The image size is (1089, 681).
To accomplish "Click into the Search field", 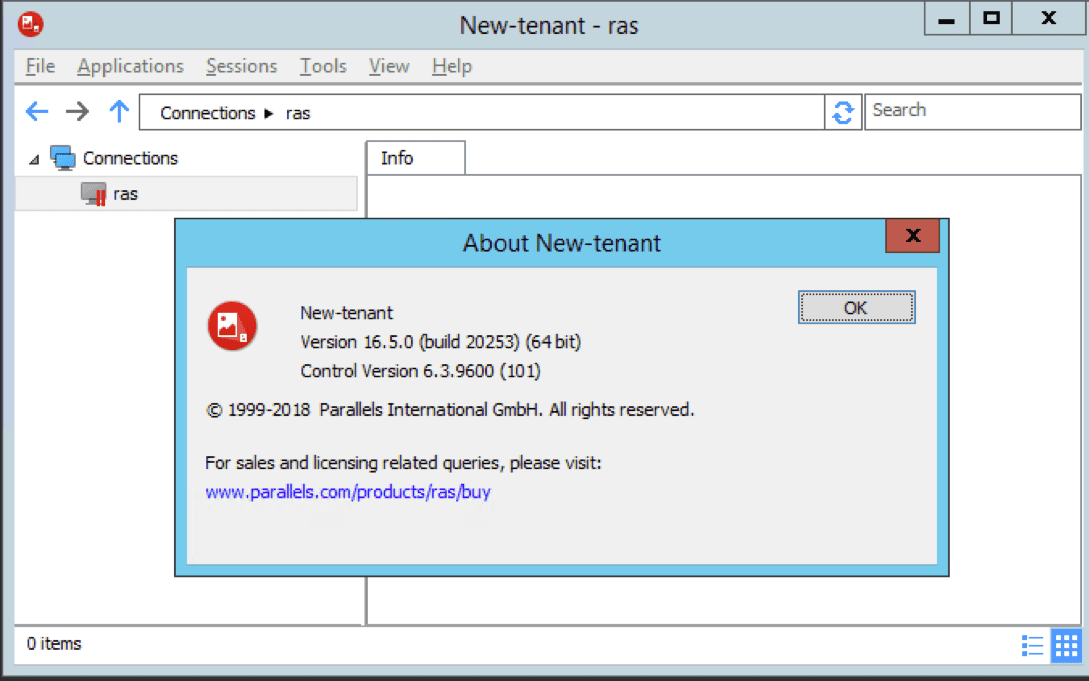I will coord(972,111).
